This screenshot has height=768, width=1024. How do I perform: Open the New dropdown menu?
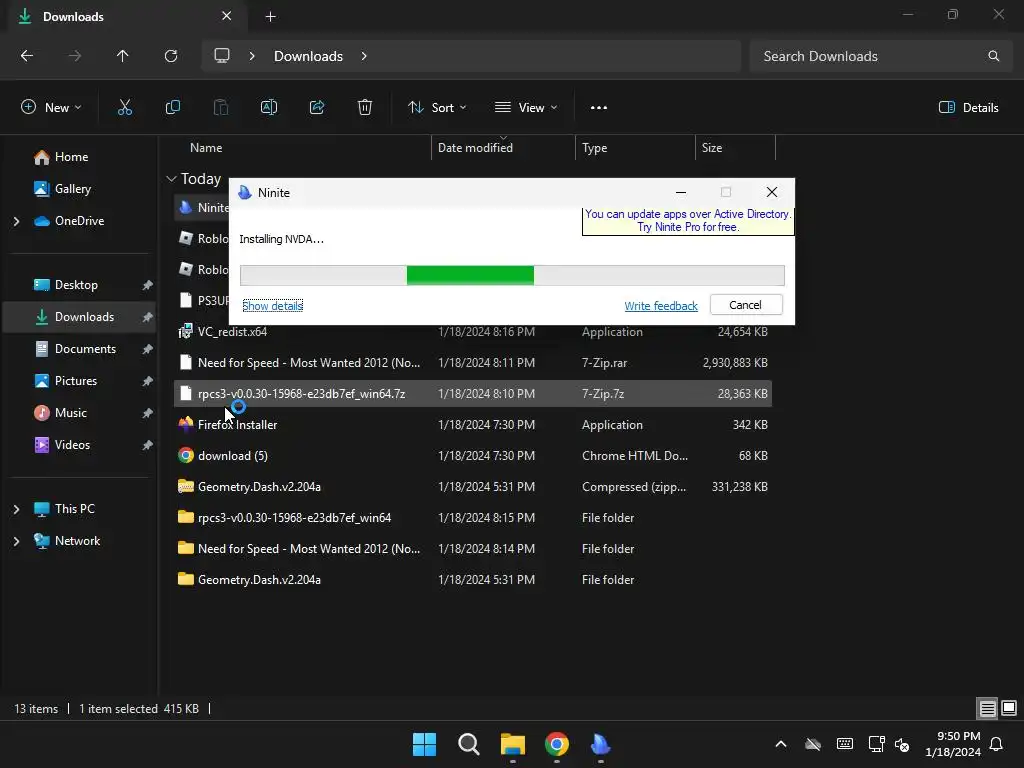[x=52, y=108]
